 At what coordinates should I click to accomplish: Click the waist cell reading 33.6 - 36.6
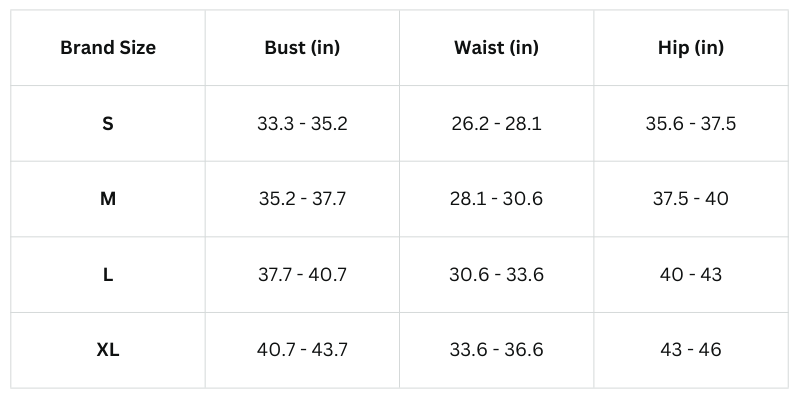[496, 350]
